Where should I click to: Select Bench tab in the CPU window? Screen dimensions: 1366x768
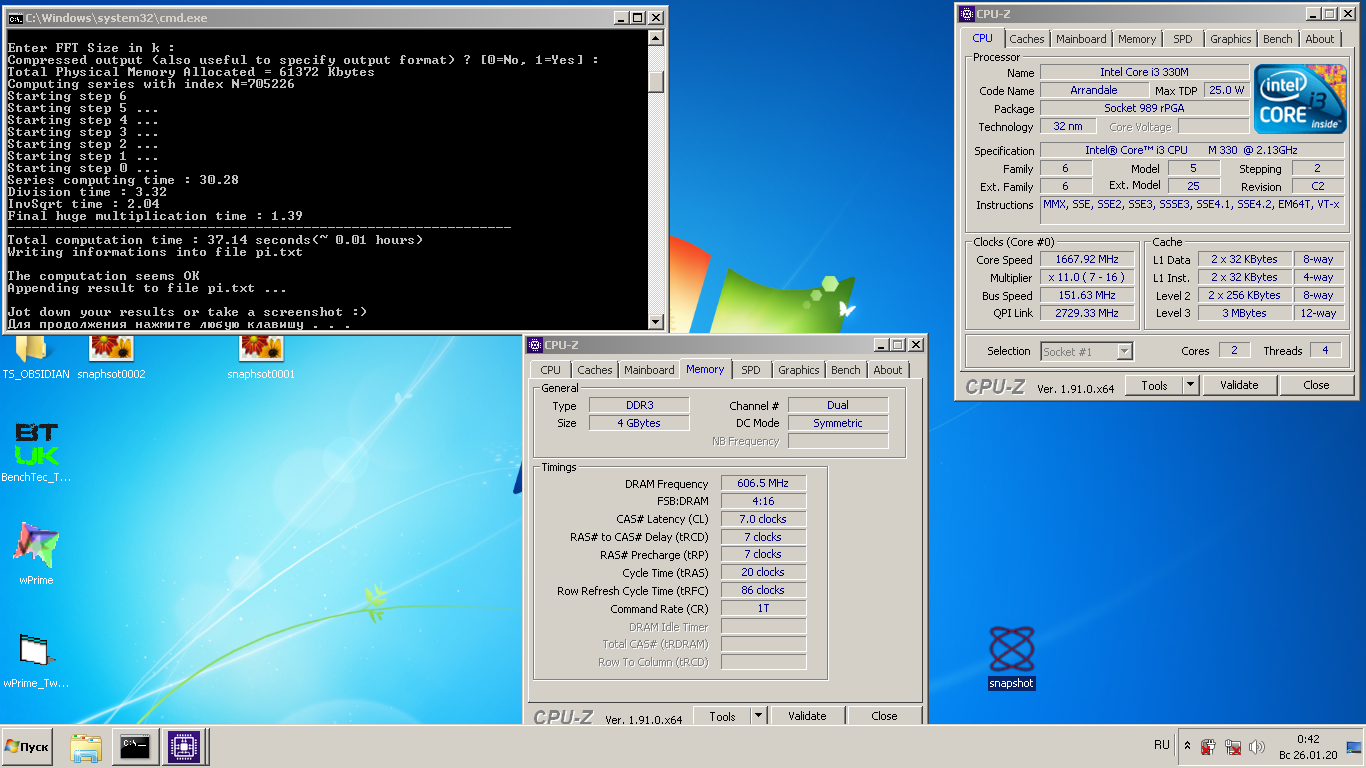pyautogui.click(x=1278, y=39)
